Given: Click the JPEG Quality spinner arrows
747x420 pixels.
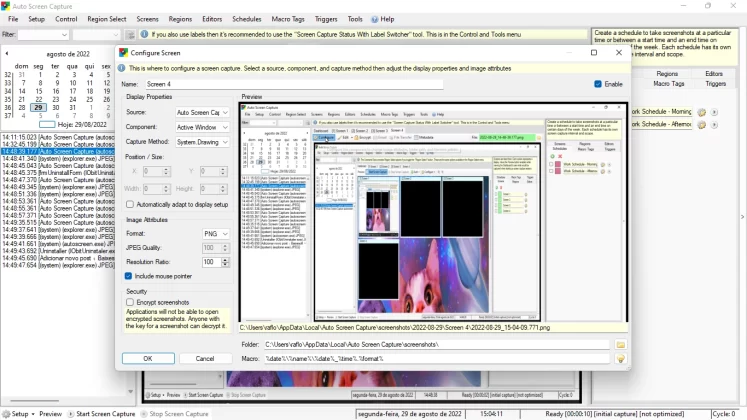Looking at the screenshot, I should tap(225, 248).
